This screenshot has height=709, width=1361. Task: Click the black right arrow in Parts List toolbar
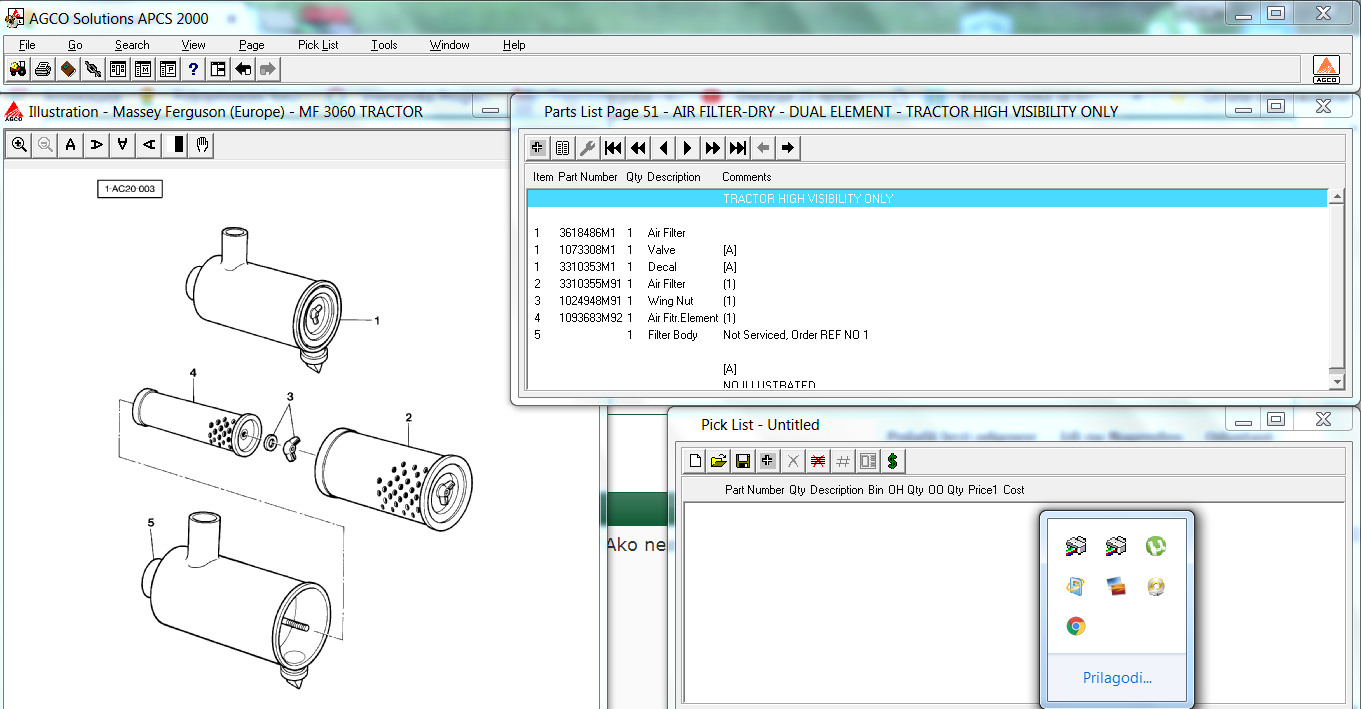788,148
